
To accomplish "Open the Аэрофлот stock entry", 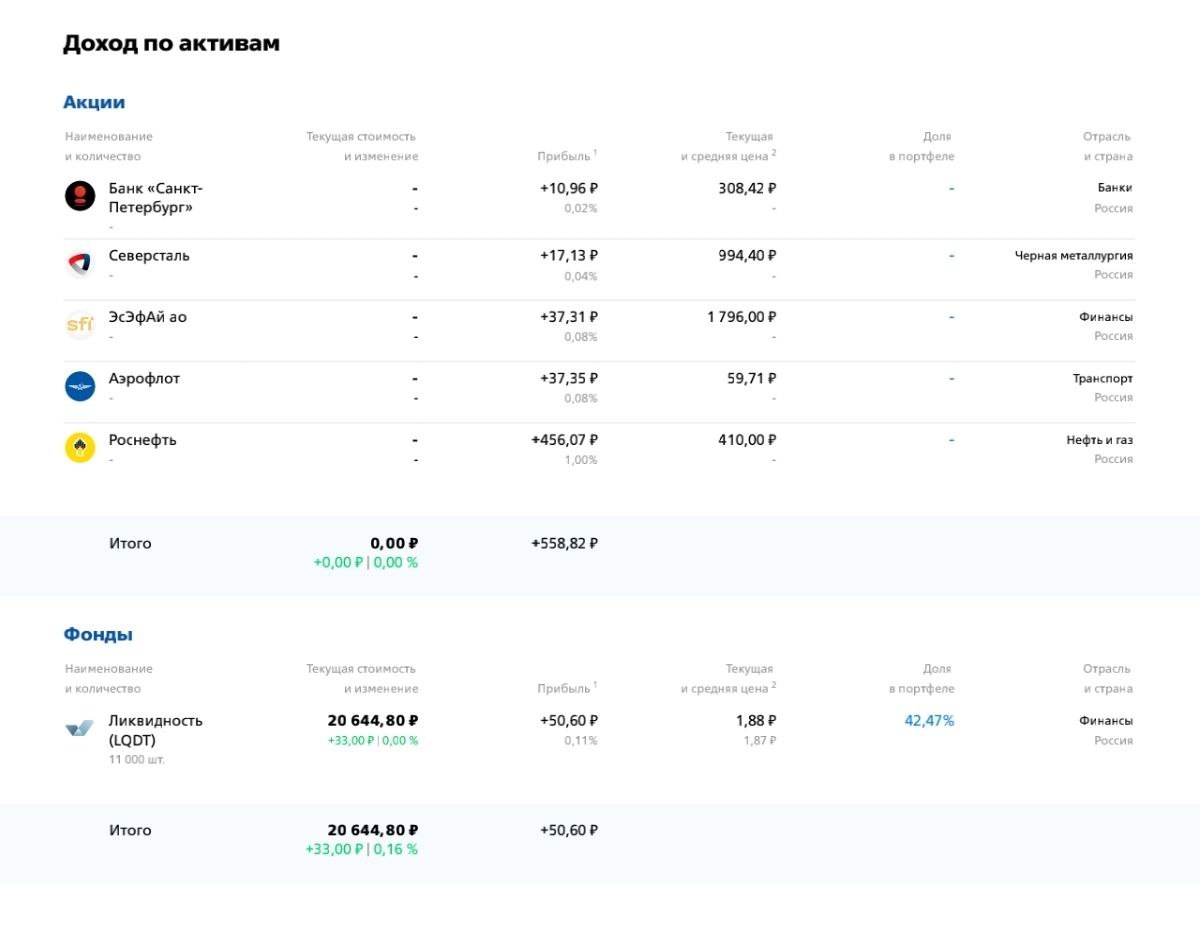I will pos(144,379).
